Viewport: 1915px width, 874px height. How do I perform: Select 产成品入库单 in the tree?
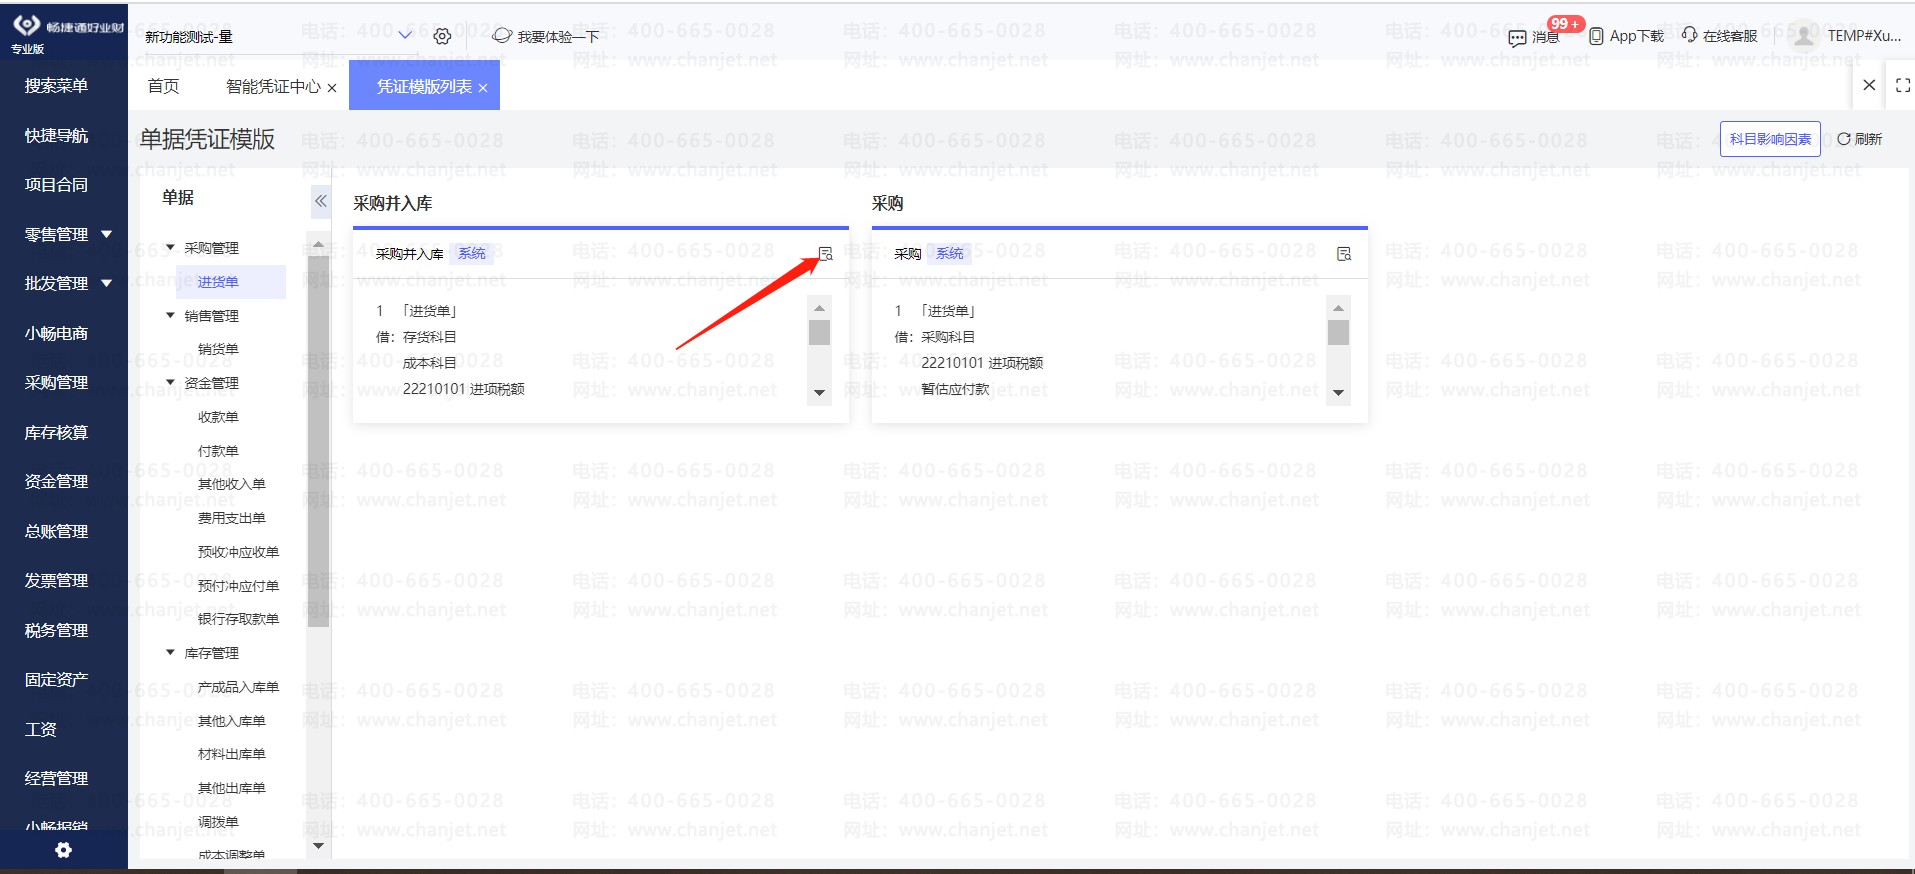pos(238,687)
